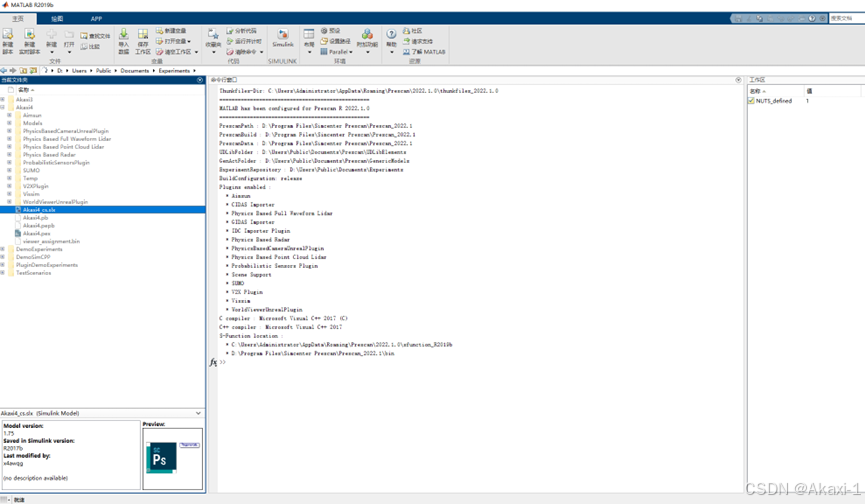Go back with the address bar back arrow
The image size is (865, 504).
click(4, 71)
